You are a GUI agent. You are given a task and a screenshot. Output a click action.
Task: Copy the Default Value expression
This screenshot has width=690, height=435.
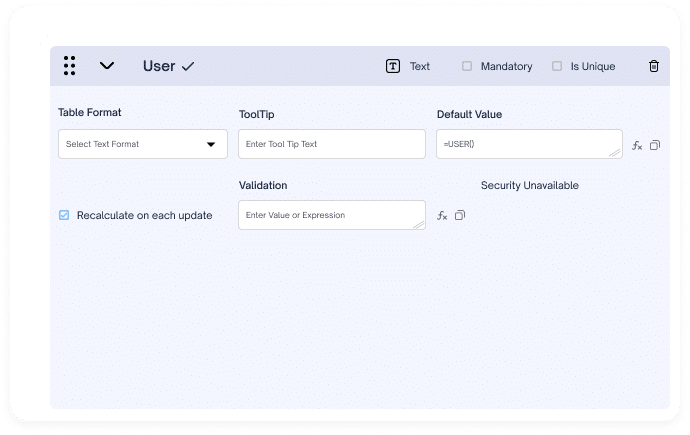click(x=655, y=145)
